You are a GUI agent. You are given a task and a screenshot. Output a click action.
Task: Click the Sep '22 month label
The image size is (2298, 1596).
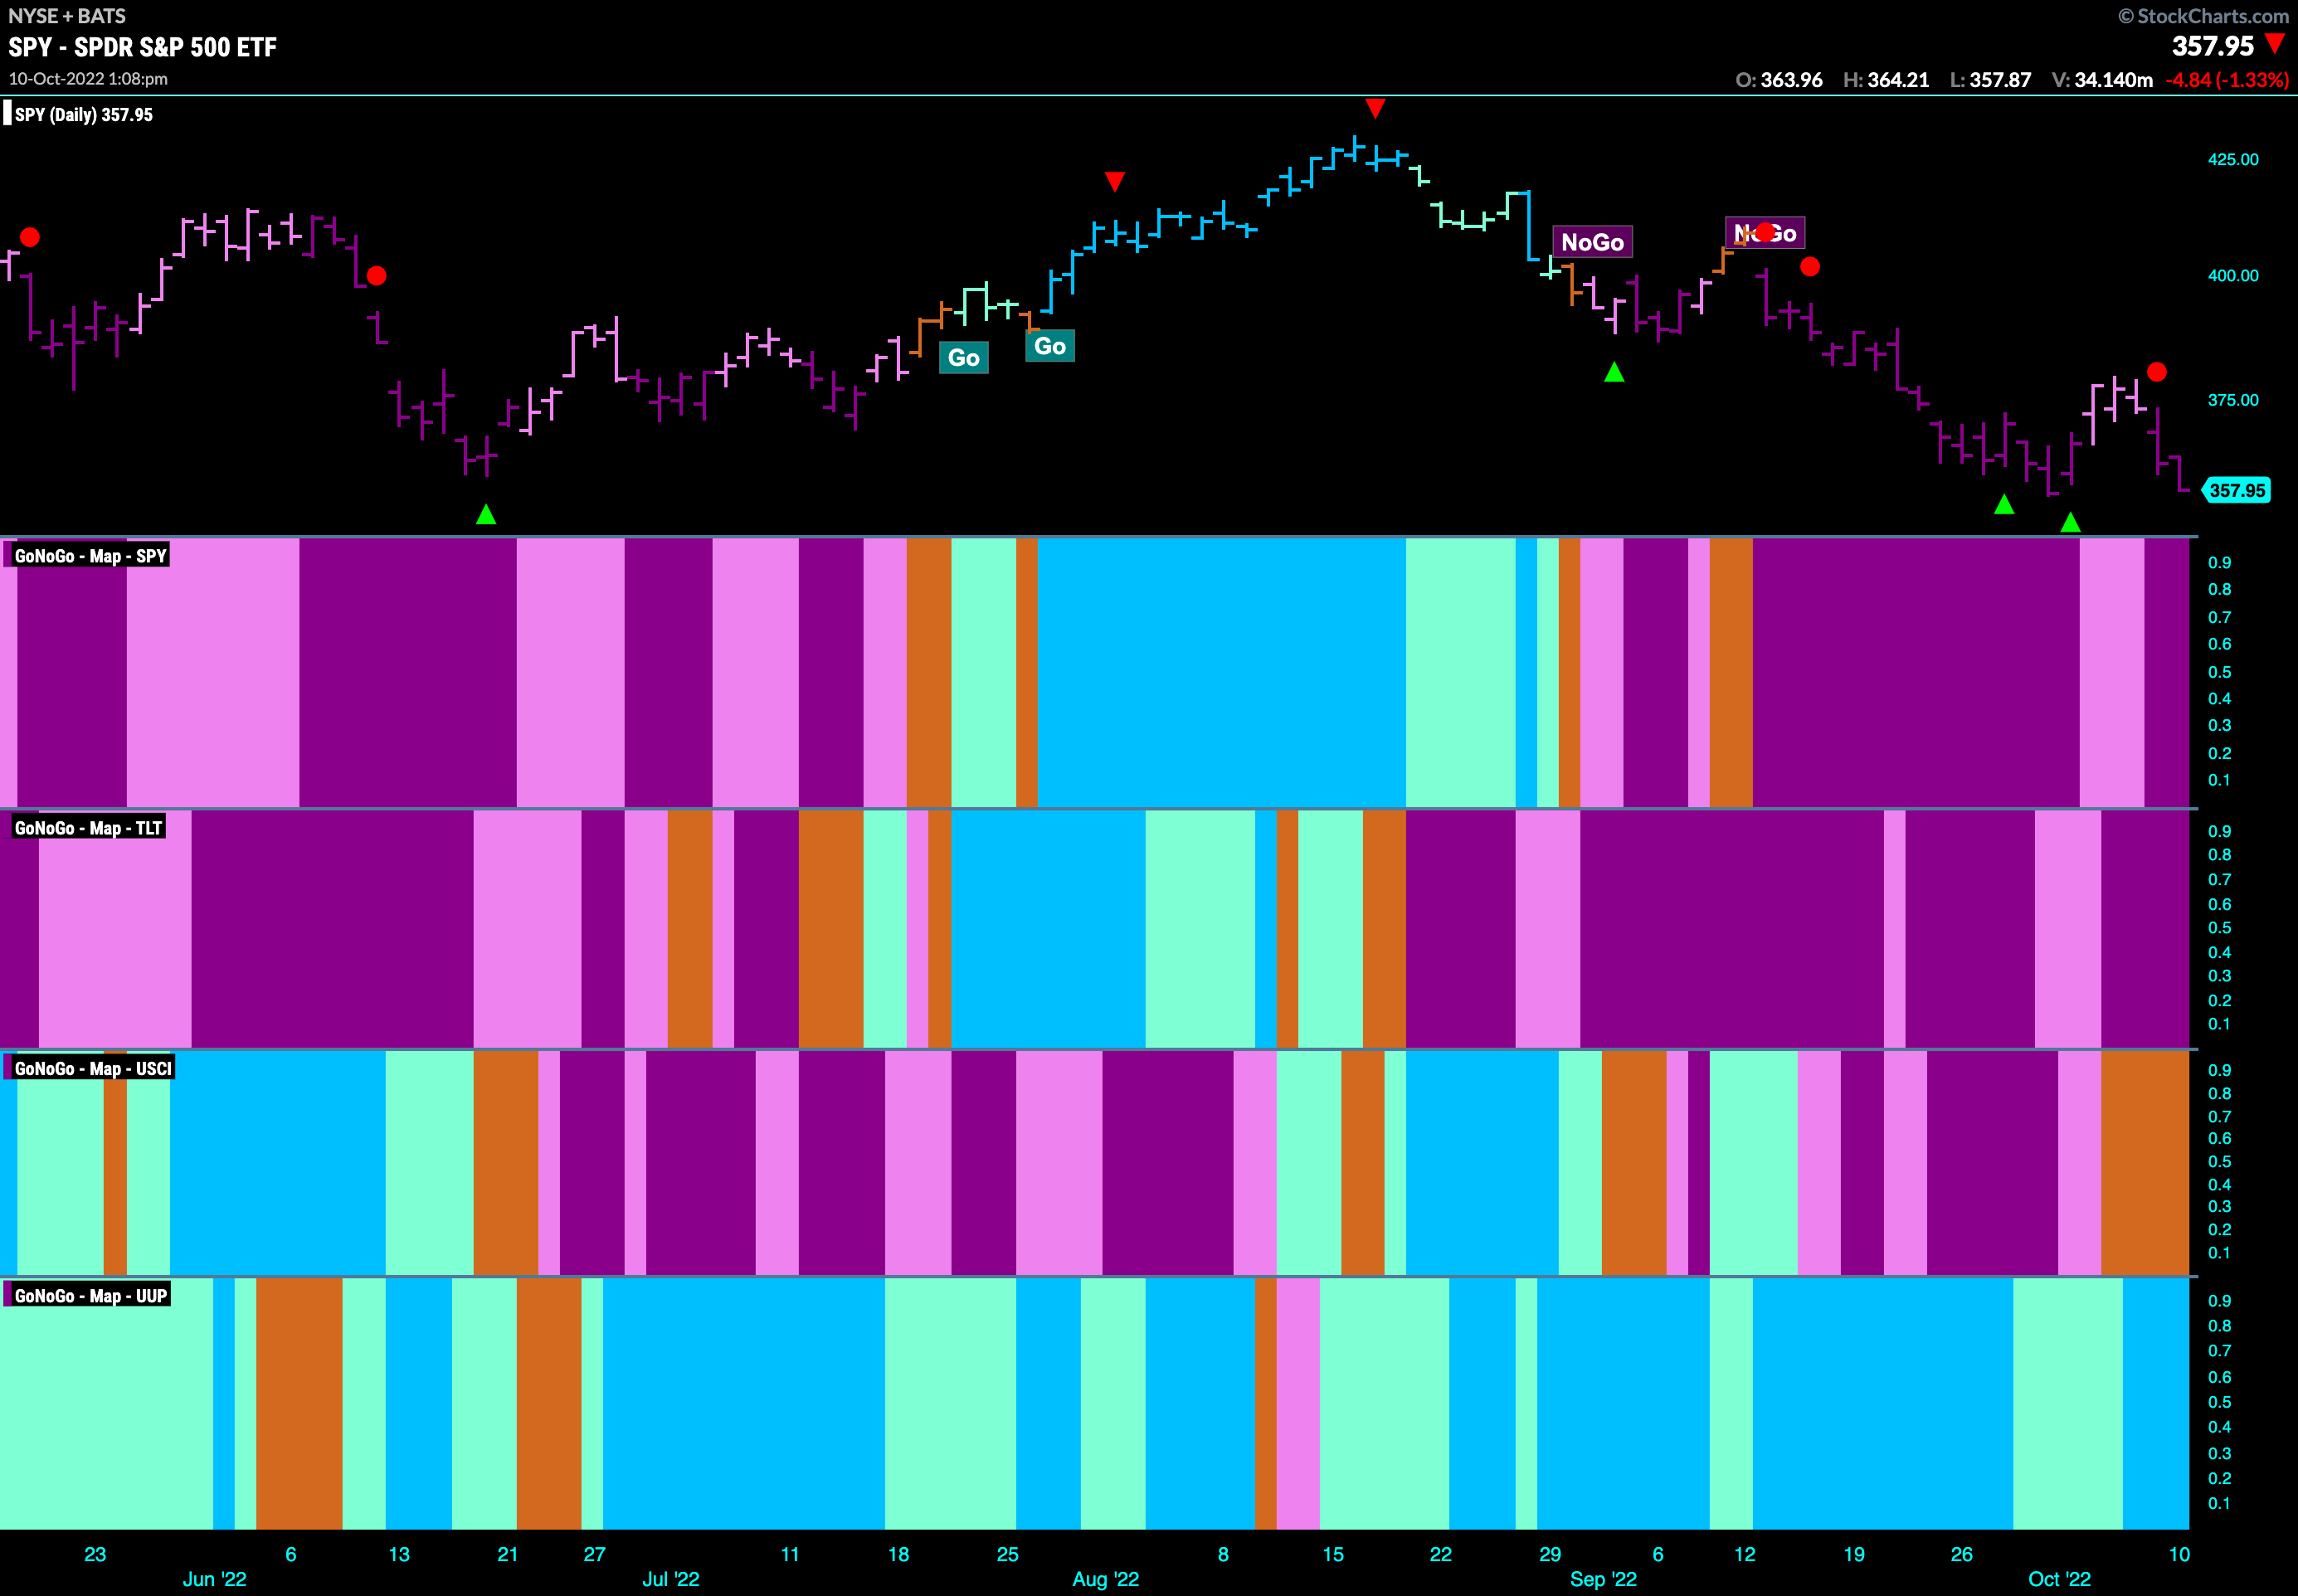pyautogui.click(x=1603, y=1579)
